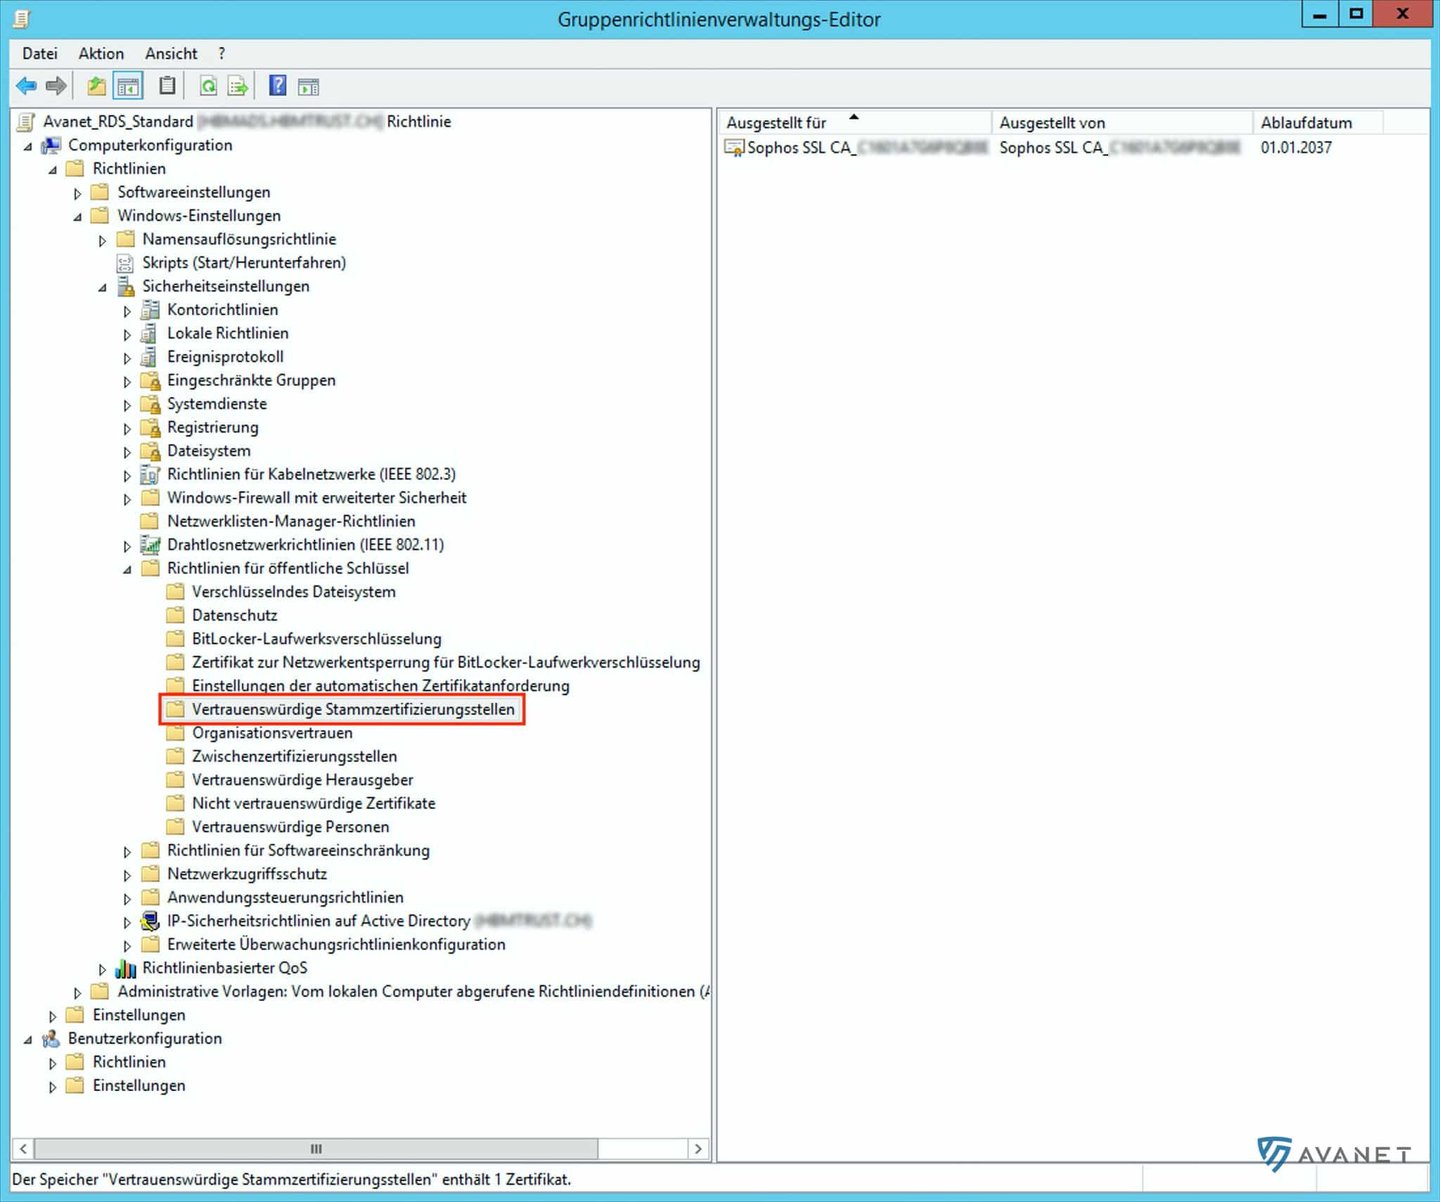
Task: Click the IP-Sicherheitsrichtlinien icon
Action: click(150, 921)
